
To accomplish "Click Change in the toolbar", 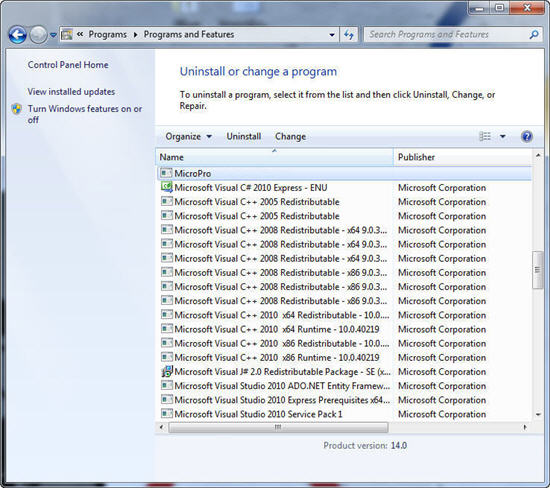I will [x=290, y=136].
